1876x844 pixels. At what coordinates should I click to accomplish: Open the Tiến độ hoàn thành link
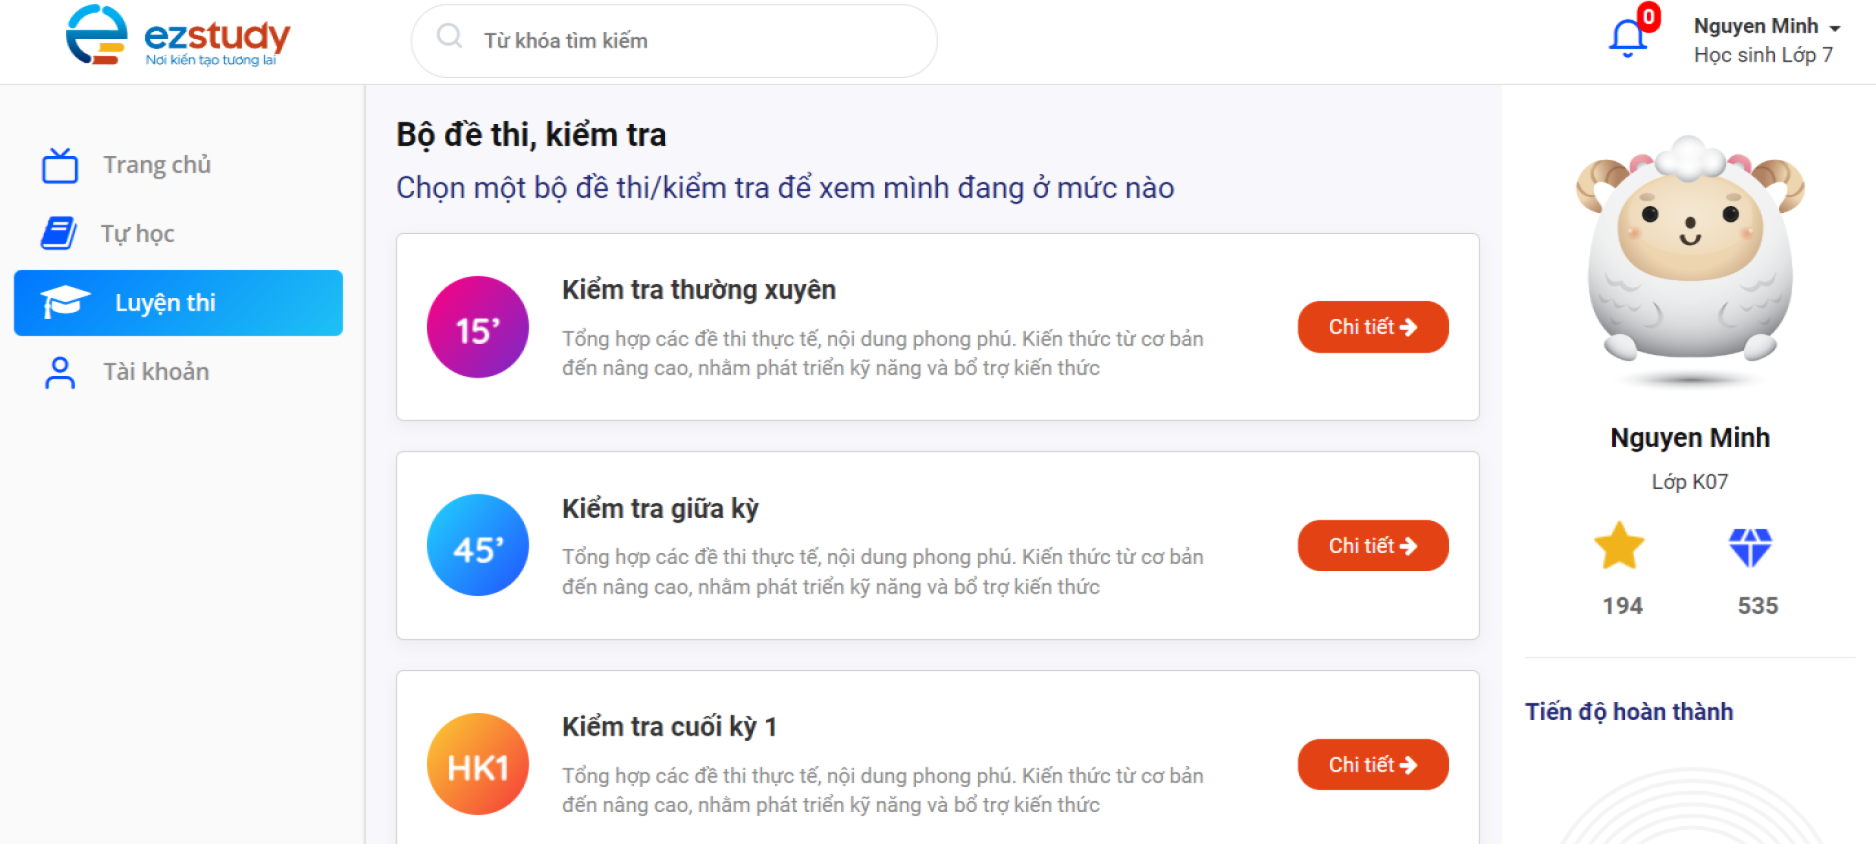click(1629, 711)
